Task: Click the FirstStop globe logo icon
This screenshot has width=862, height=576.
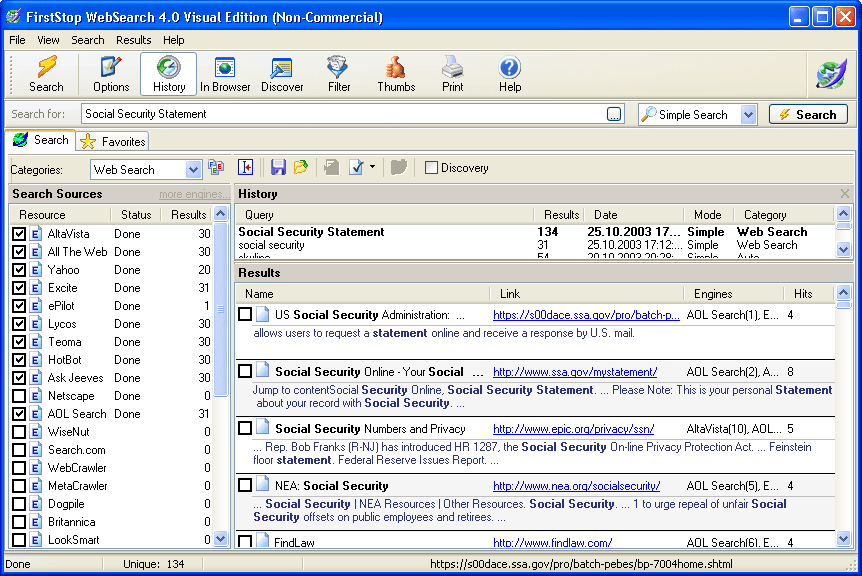Action: tap(831, 74)
